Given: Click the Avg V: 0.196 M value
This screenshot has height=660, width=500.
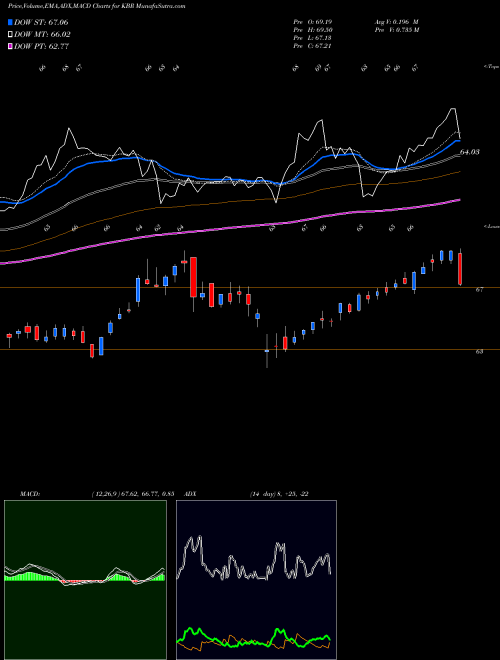Looking at the screenshot, I should [396, 22].
